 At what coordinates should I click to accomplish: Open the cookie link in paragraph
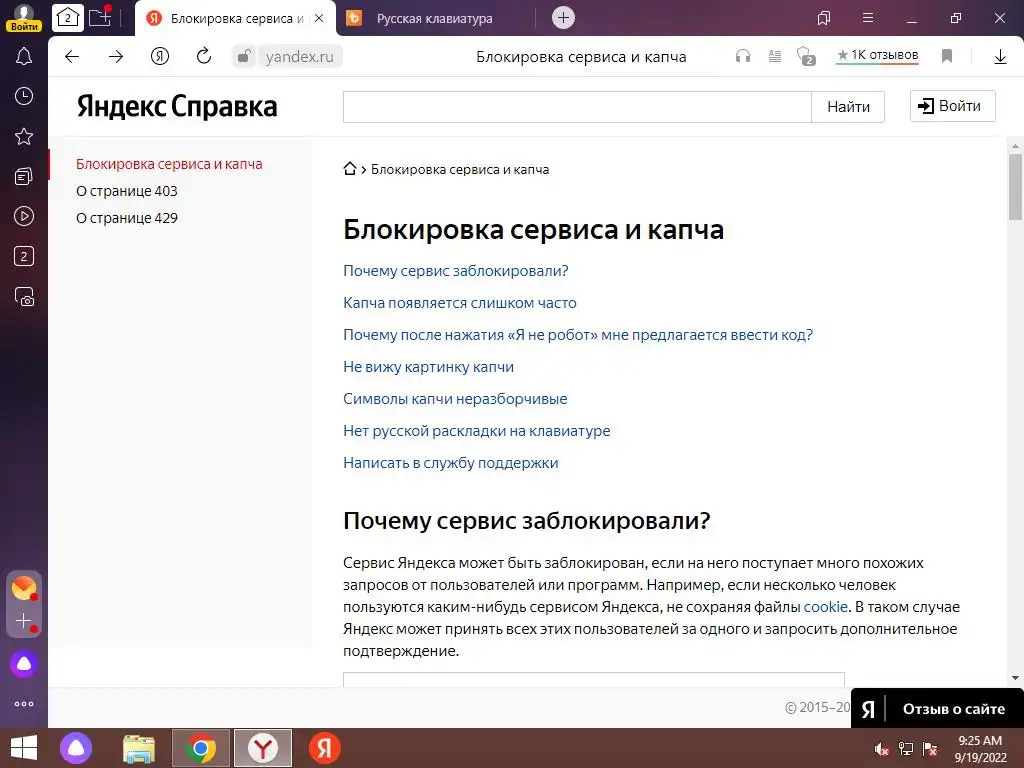pos(825,607)
